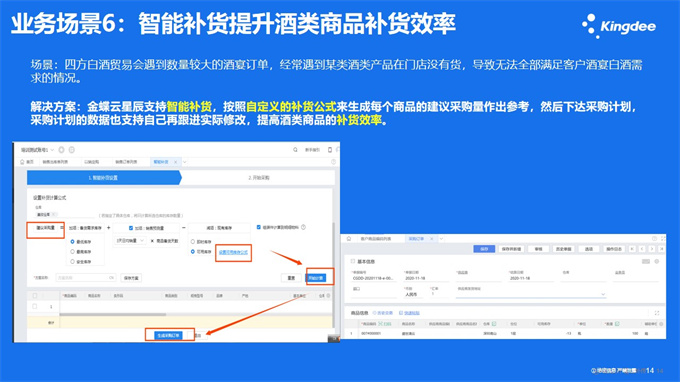Open the 币别 人民币 field
680x382 pixels.
pyautogui.click(x=413, y=294)
